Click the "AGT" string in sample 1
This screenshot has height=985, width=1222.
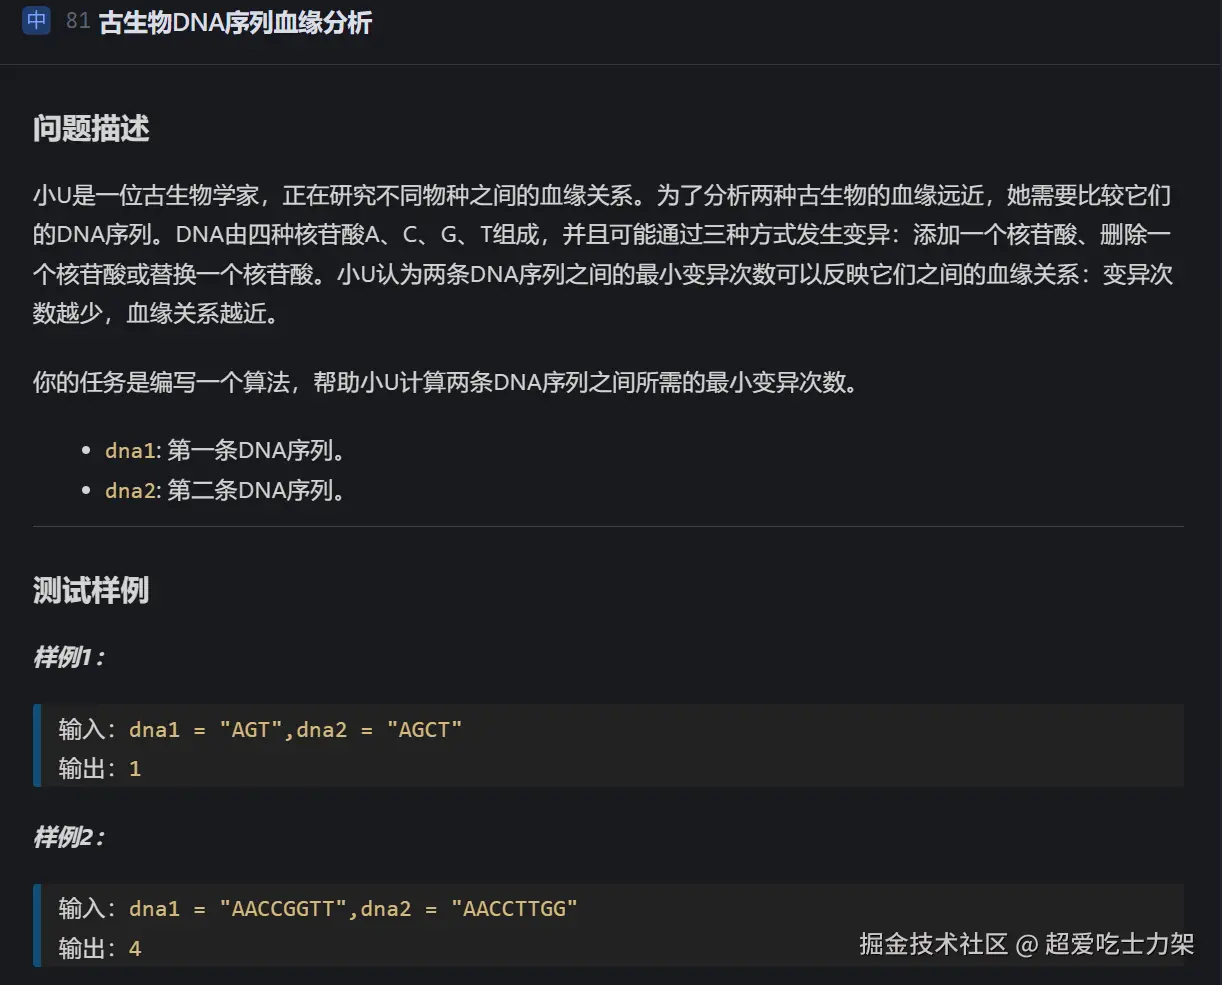(250, 730)
